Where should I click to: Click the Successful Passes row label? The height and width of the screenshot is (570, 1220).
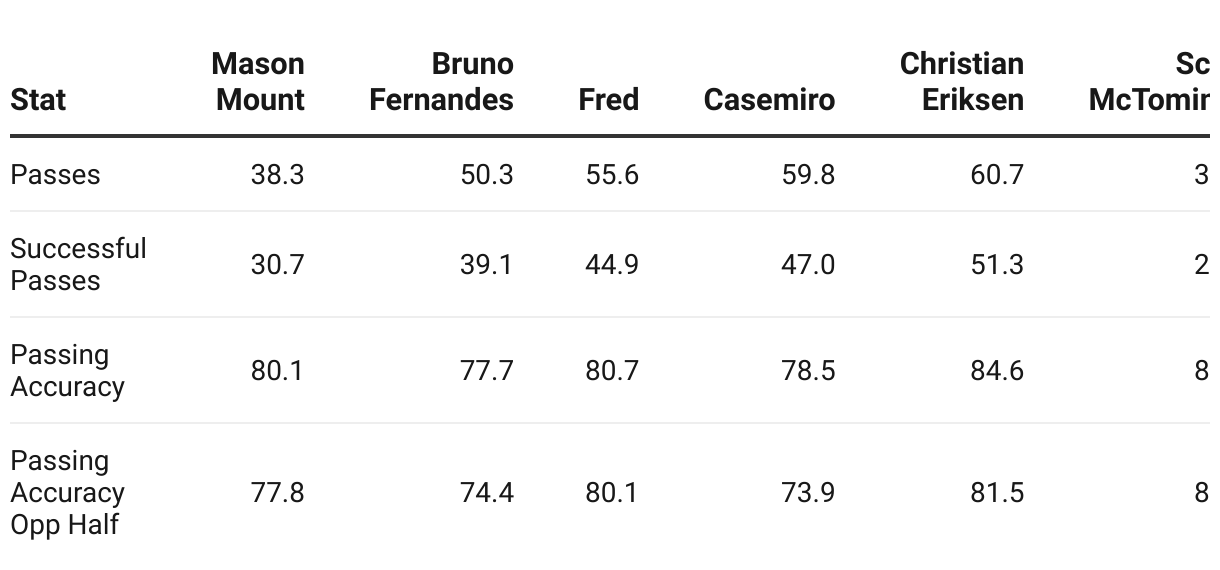(78, 265)
